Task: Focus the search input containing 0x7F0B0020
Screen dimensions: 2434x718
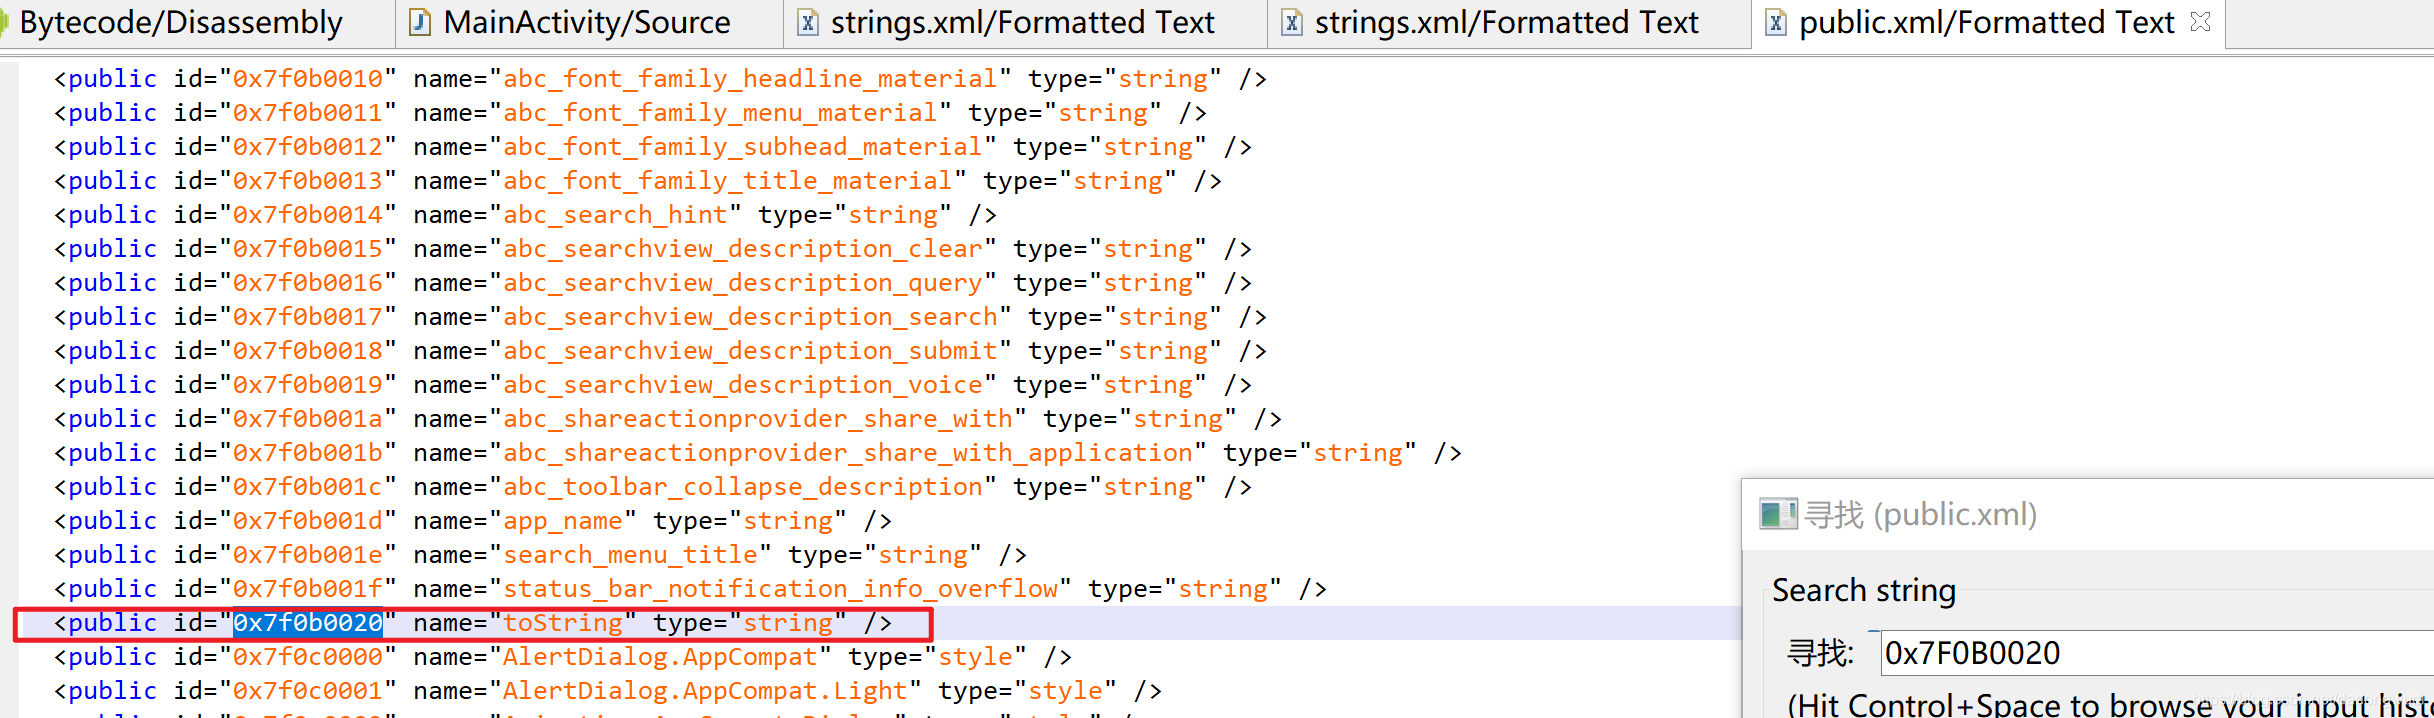Action: point(2155,653)
